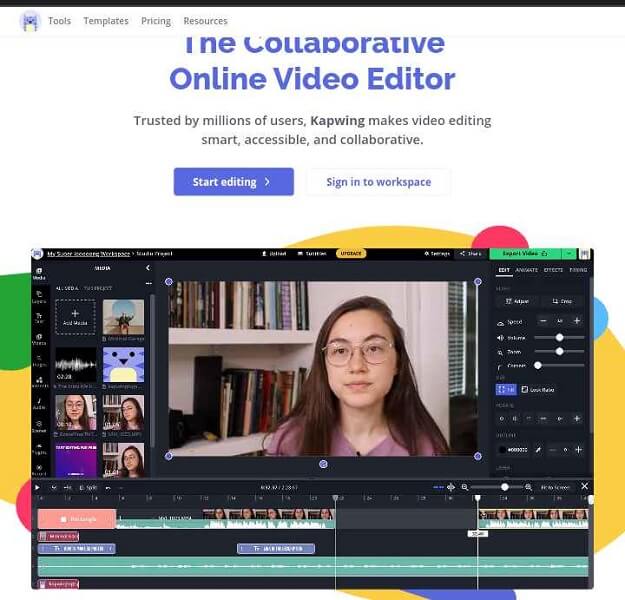Screen dimensions: 625x600
Task: Click the yellow Upgrade button
Action: 351,254
